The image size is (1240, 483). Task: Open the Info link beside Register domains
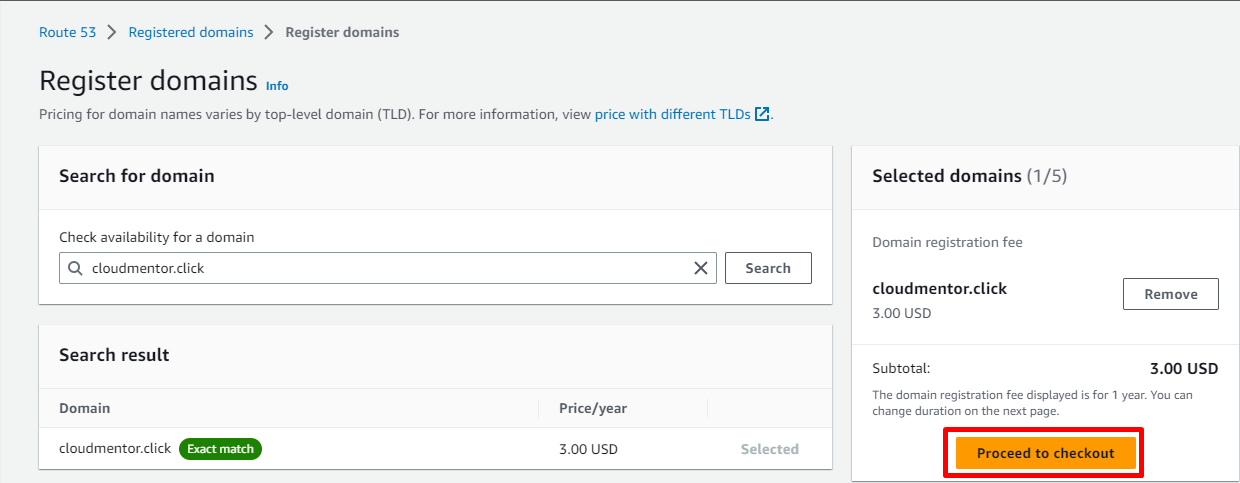pyautogui.click(x=277, y=86)
